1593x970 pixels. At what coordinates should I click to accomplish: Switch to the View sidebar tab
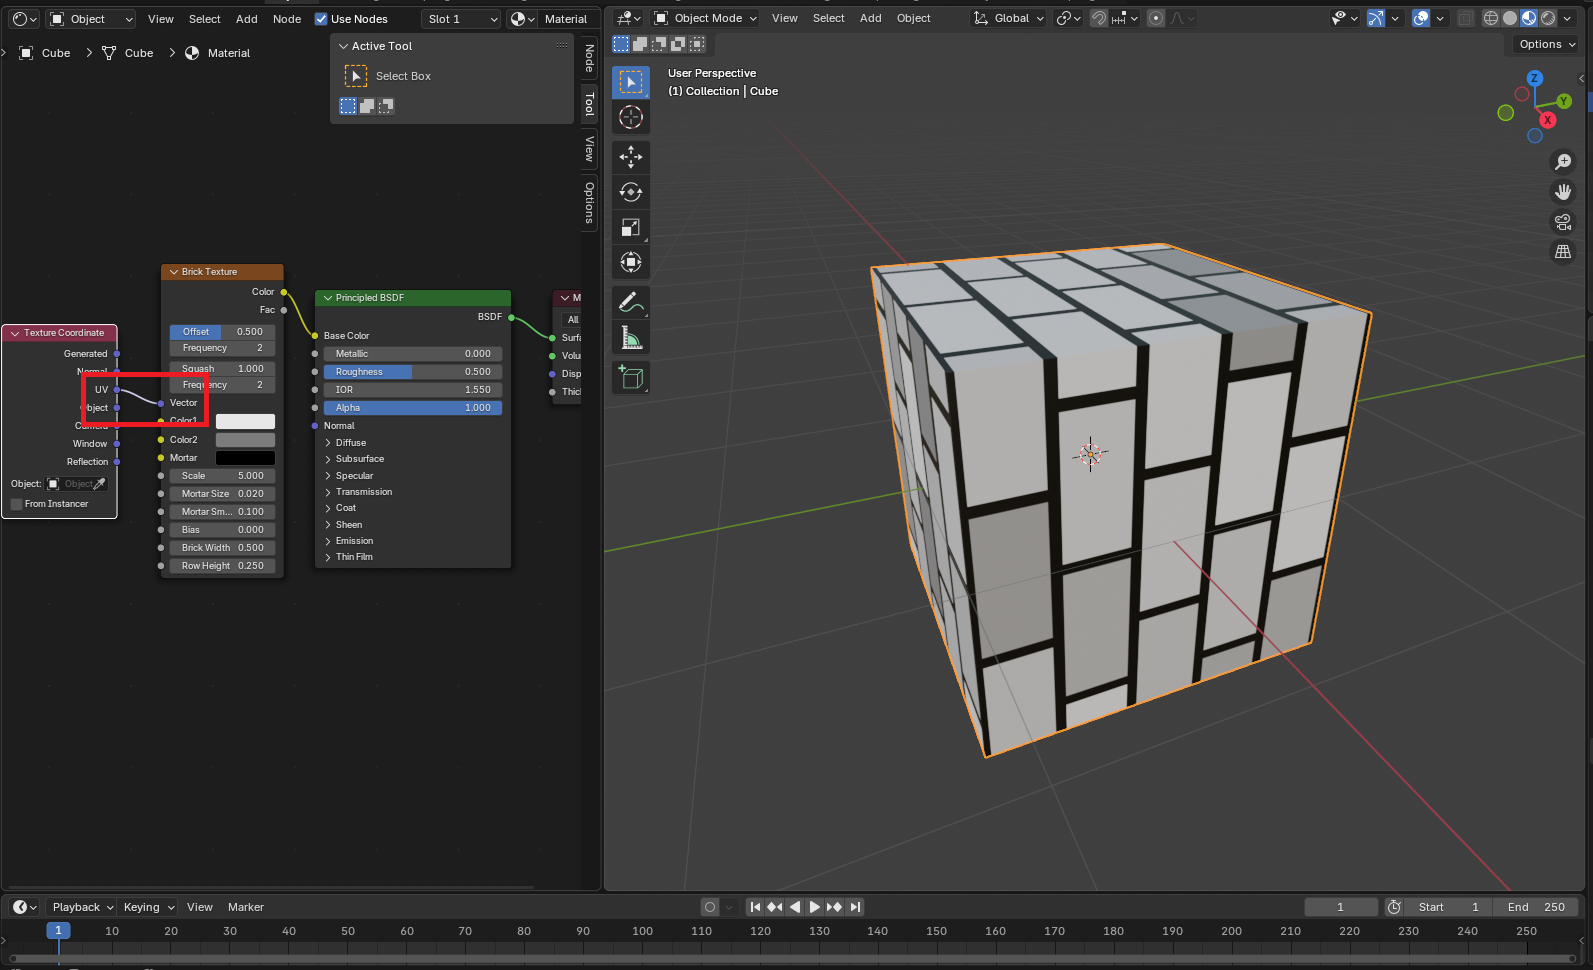[x=589, y=149]
